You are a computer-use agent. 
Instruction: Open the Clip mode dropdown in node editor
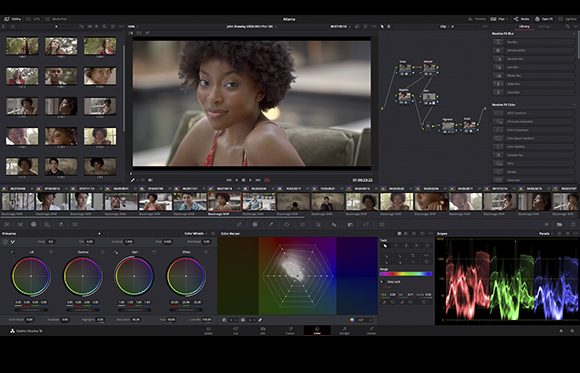click(445, 27)
